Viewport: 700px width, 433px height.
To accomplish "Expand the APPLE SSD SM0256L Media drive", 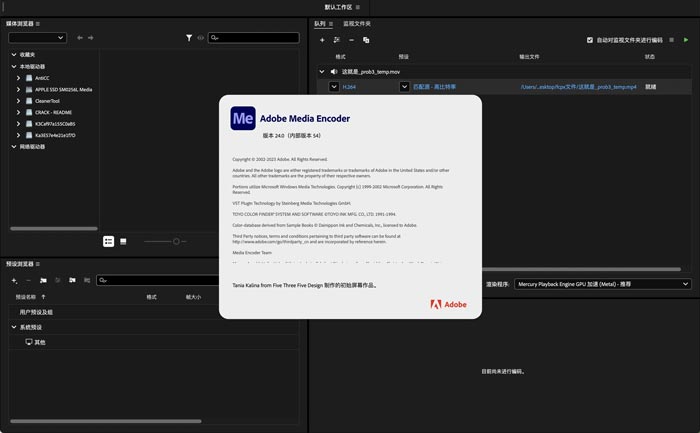I will click(x=18, y=89).
